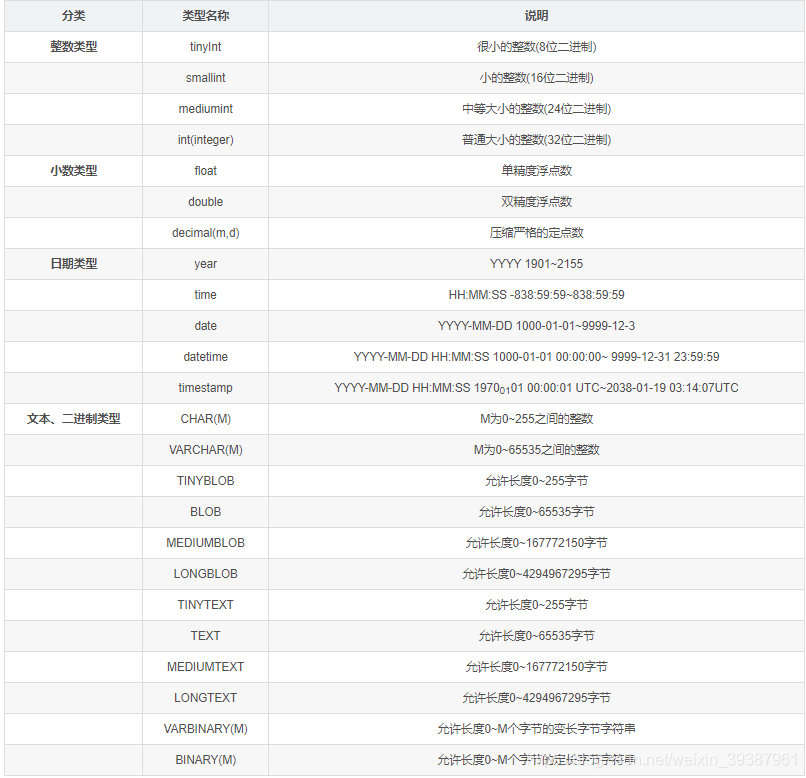Viewport: 806px width, 778px height.
Task: Click the smallint type name
Action: coord(206,78)
